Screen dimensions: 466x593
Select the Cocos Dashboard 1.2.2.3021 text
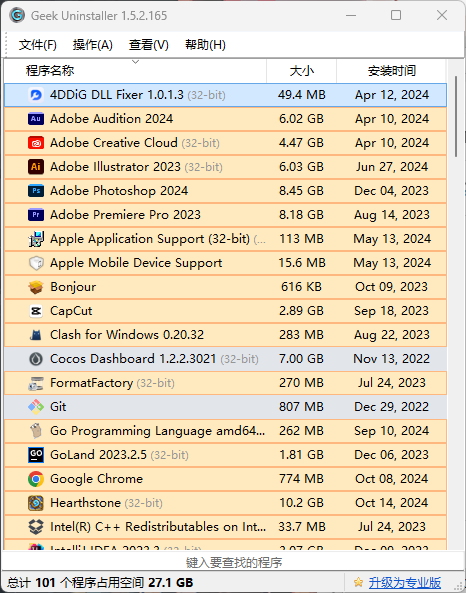point(133,359)
